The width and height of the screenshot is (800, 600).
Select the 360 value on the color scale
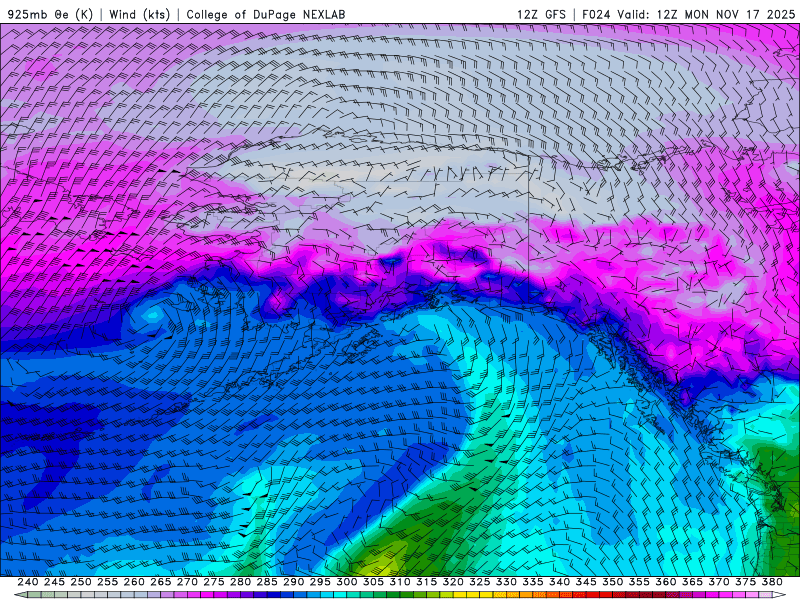(665, 582)
